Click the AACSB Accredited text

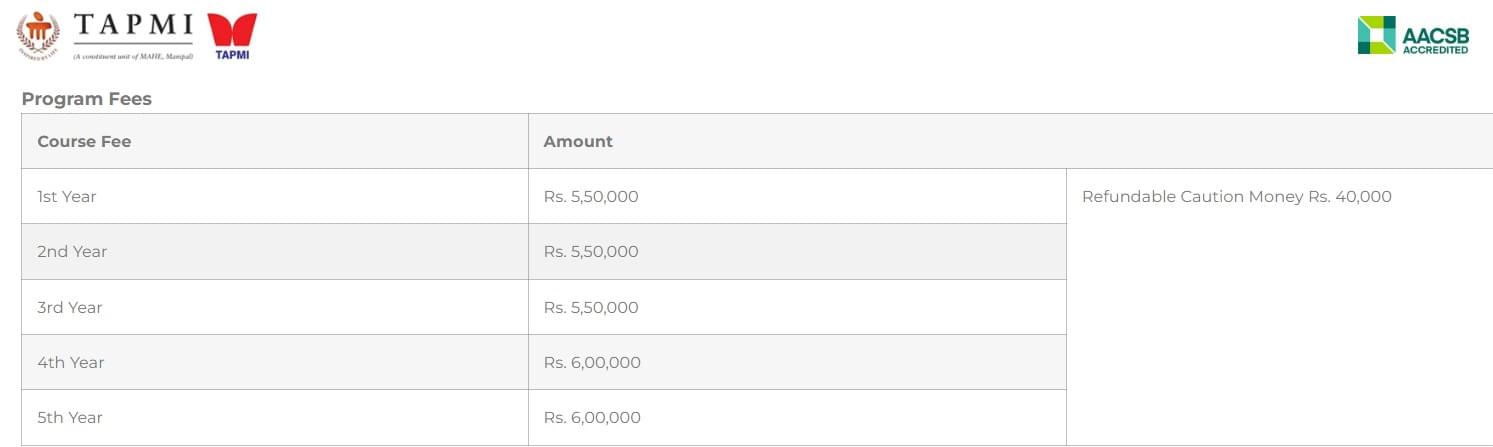coord(1435,40)
